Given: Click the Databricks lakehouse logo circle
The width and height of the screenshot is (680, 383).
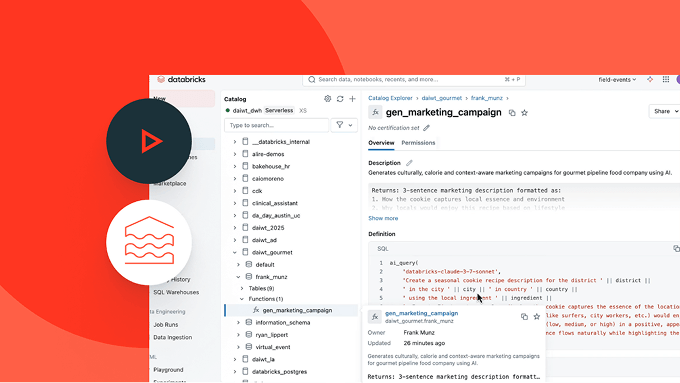Looking at the screenshot, I should [x=149, y=242].
